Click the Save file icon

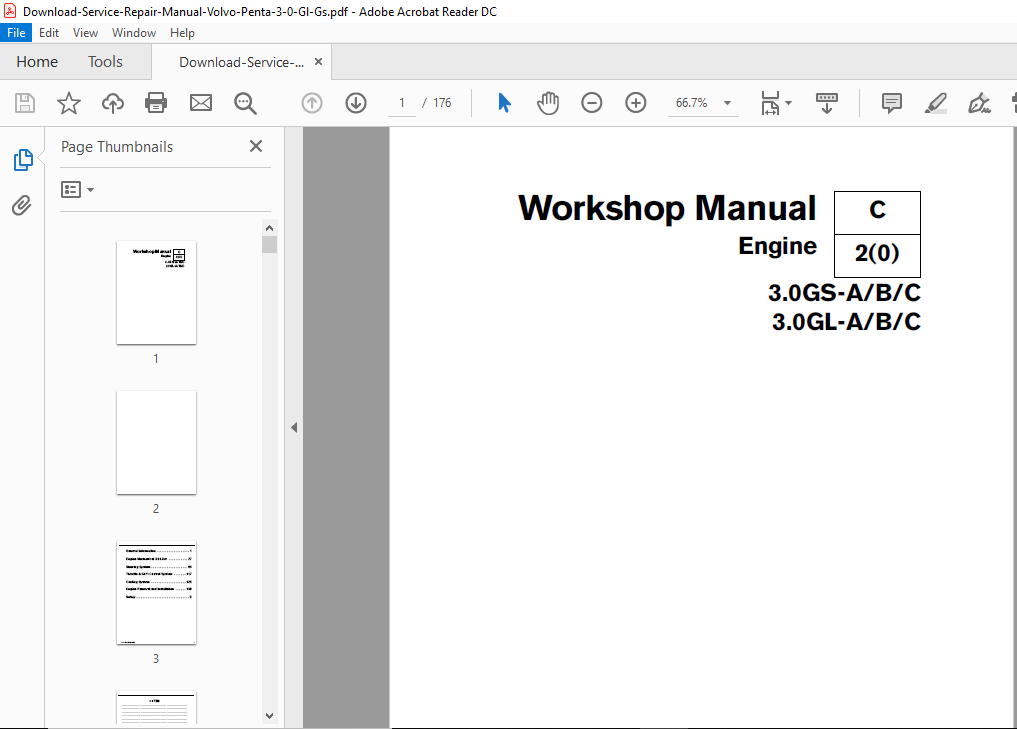[x=25, y=103]
